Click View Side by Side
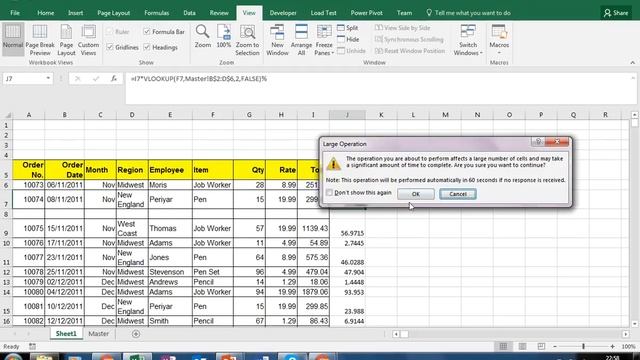 click(x=402, y=28)
